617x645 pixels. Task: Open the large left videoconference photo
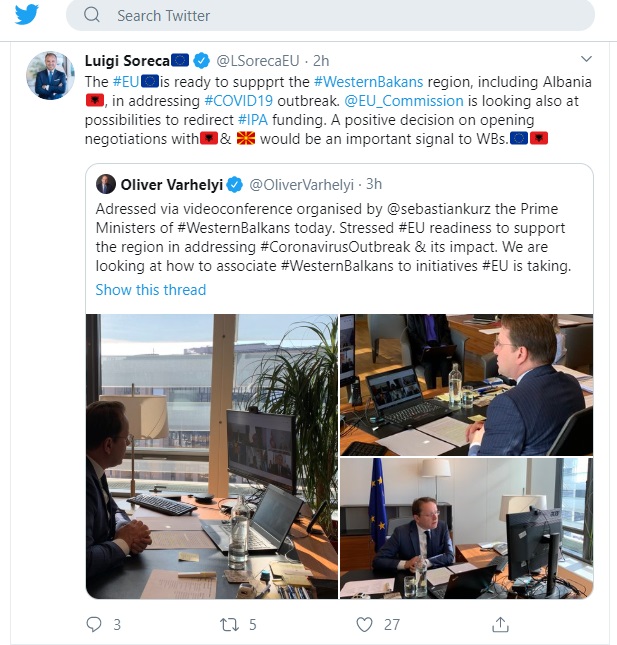point(212,456)
